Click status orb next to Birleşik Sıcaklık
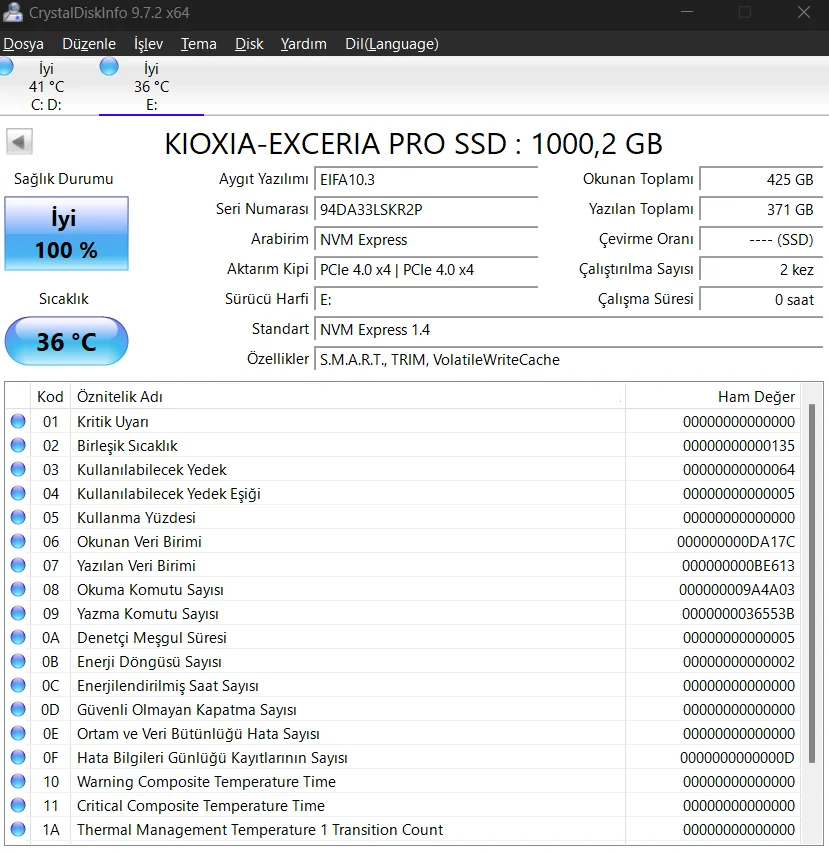The height and width of the screenshot is (852, 829). coord(18,445)
